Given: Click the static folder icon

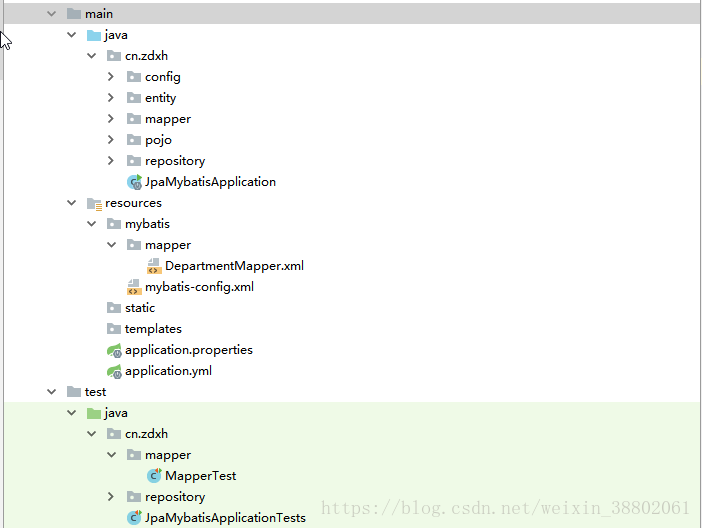Looking at the screenshot, I should (x=114, y=308).
